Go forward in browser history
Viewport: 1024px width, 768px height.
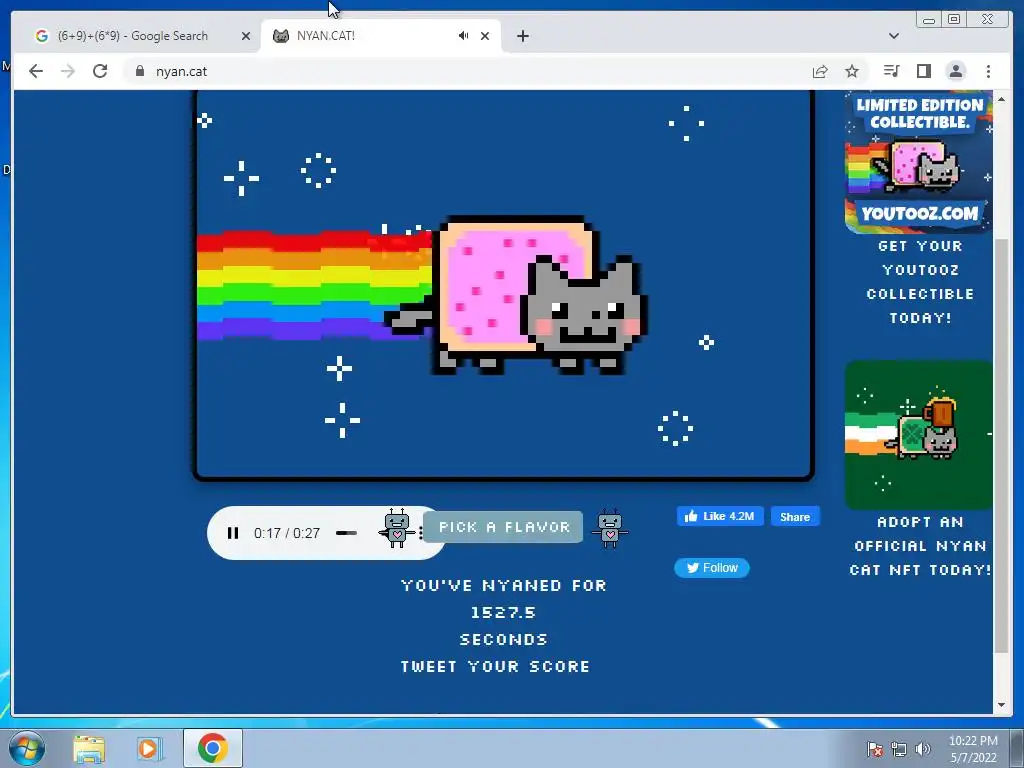click(68, 71)
